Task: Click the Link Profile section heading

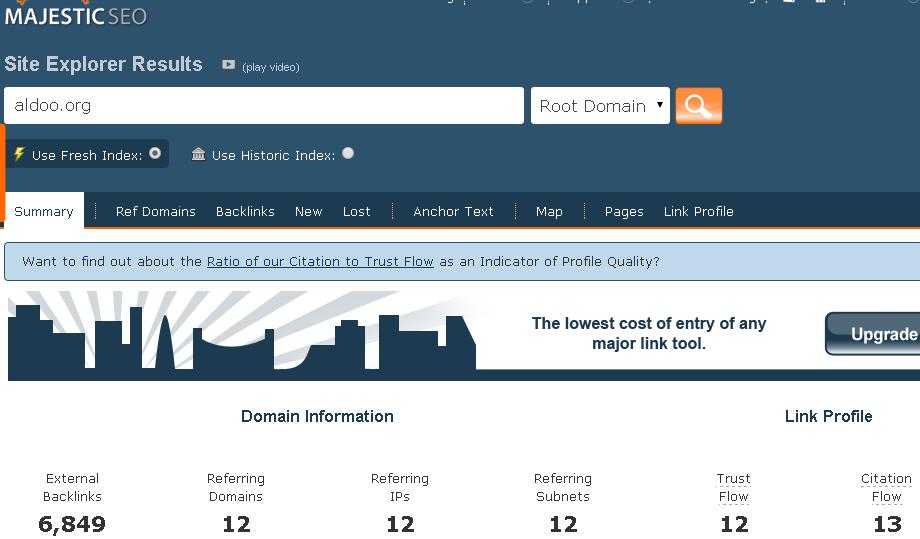Action: 828,416
